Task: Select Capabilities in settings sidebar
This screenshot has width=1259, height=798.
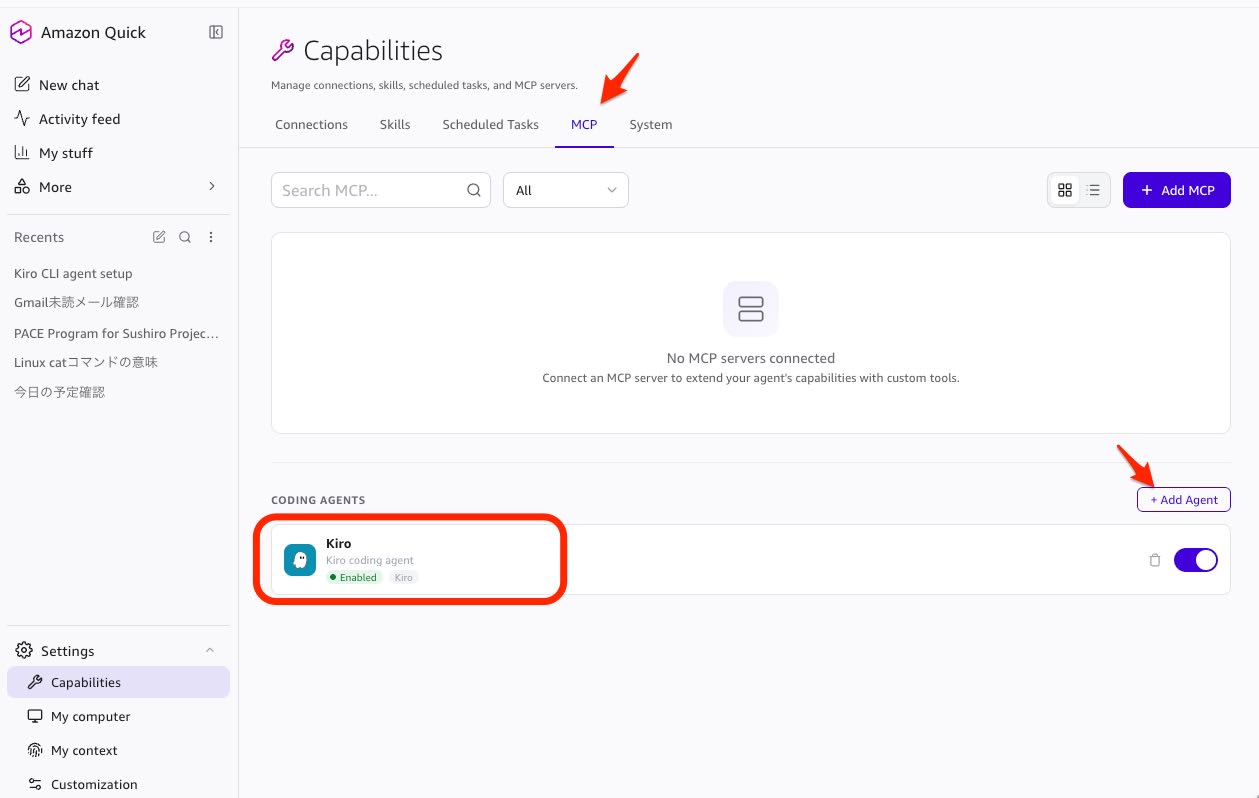Action: [118, 682]
